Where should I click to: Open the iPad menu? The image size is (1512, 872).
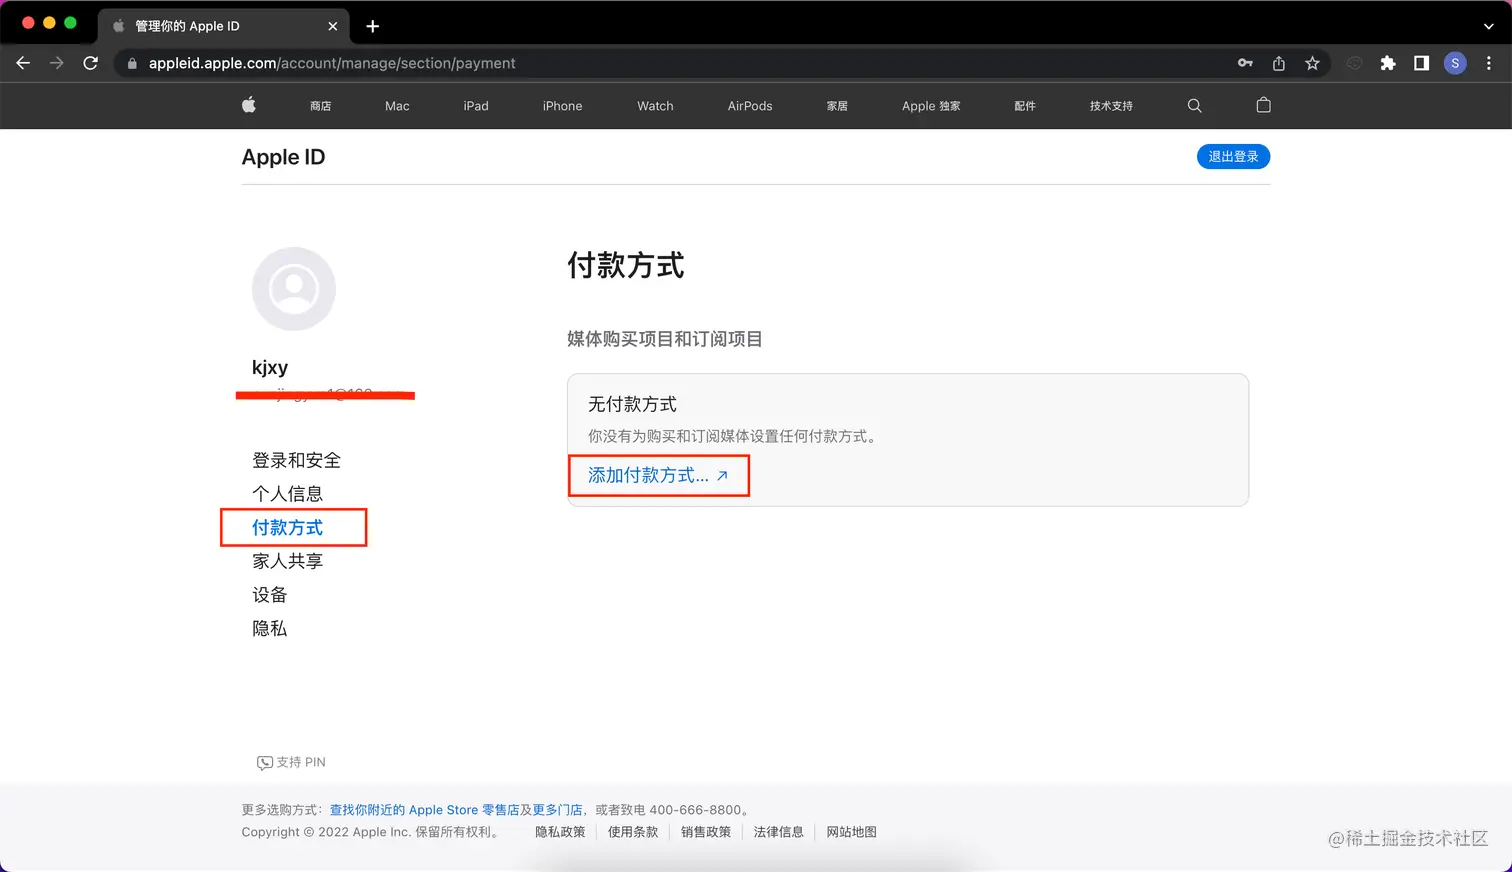pos(476,106)
